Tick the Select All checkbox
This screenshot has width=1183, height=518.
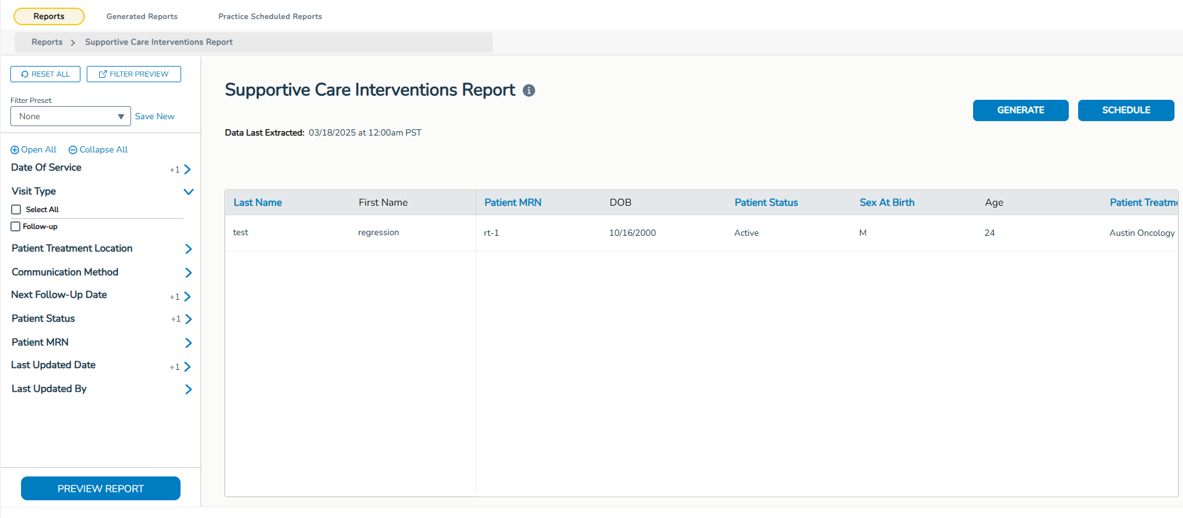pyautogui.click(x=16, y=210)
